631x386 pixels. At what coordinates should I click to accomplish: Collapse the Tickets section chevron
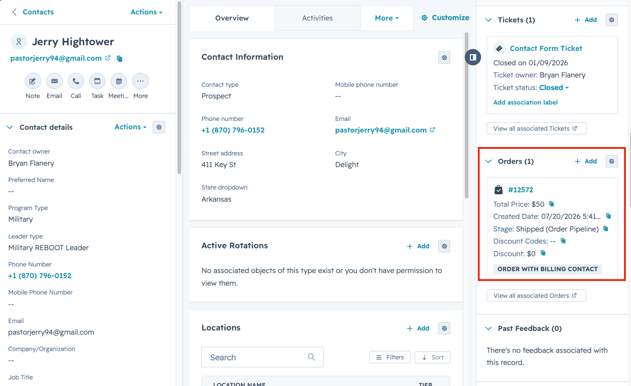[489, 20]
